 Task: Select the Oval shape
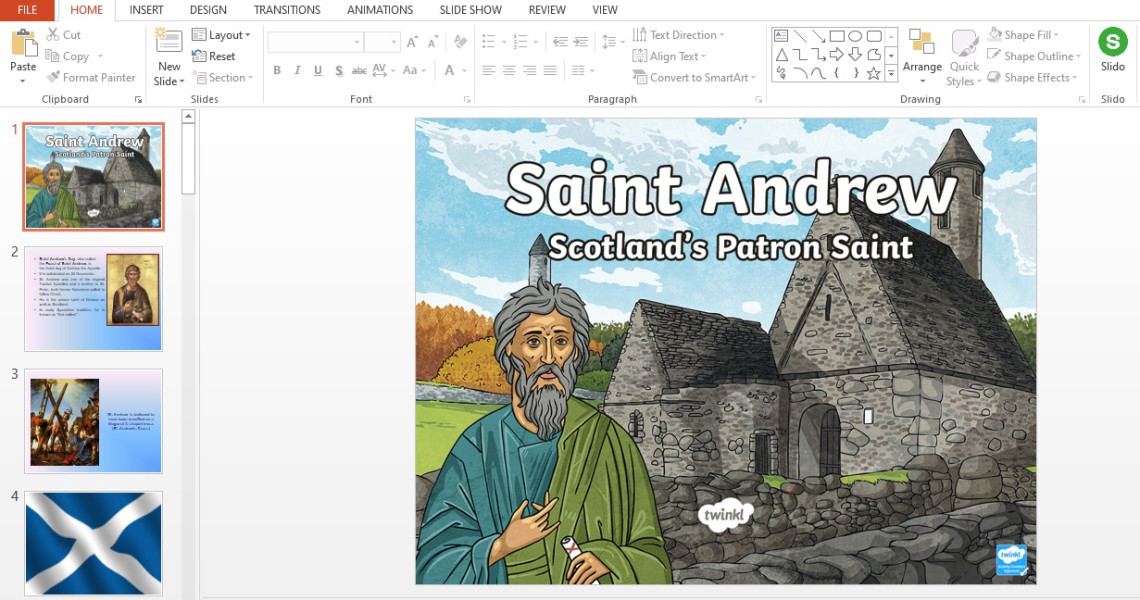855,36
